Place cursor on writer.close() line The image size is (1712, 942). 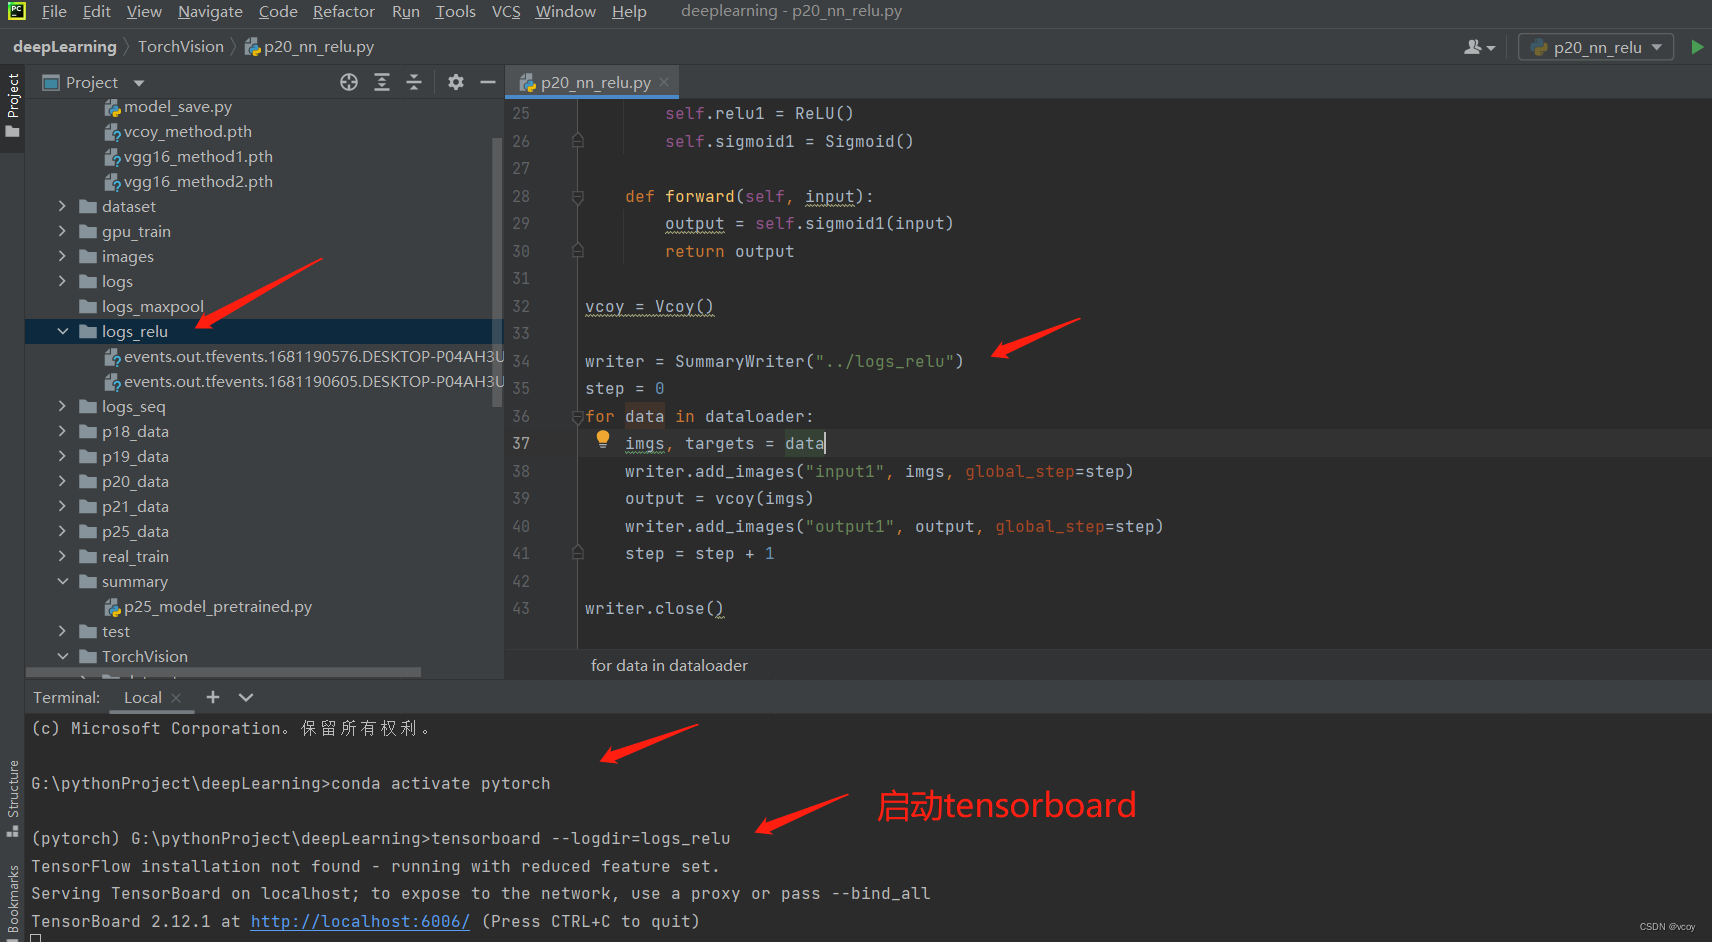(654, 608)
